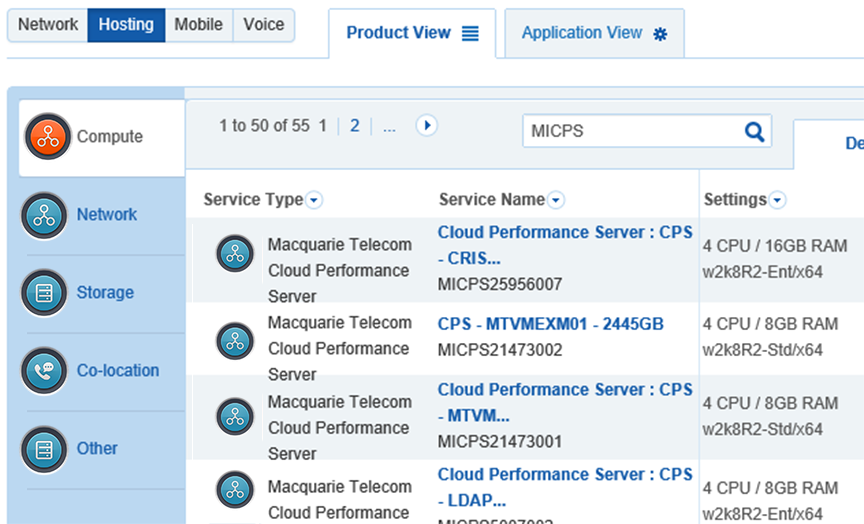Open Settings column sort dropdown
864x524 pixels.
(777, 199)
